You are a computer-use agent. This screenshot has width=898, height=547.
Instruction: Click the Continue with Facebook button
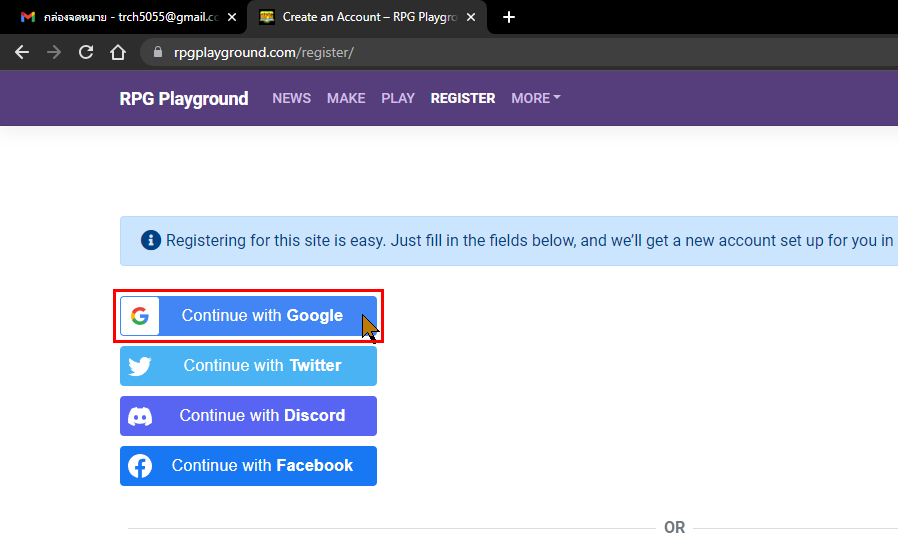249,466
